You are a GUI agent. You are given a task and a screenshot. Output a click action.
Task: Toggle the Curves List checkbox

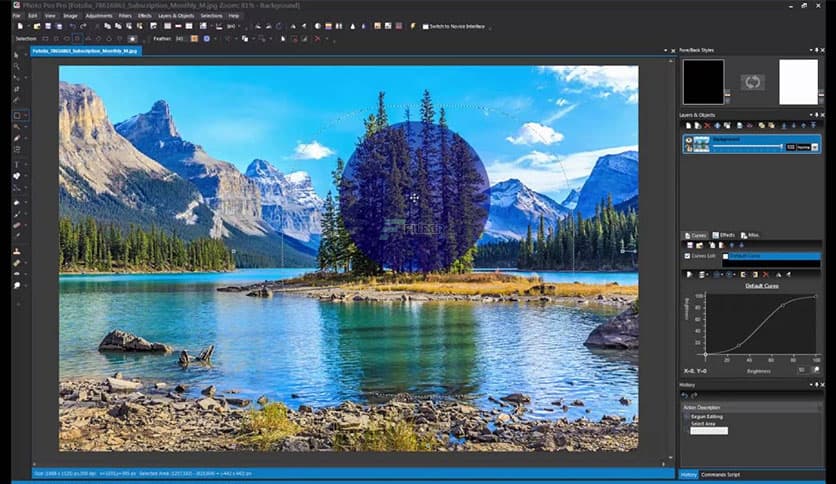click(687, 256)
